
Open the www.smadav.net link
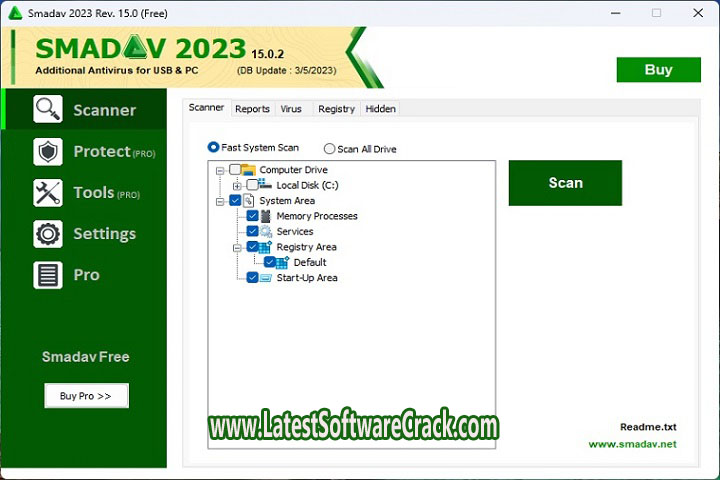(x=632, y=444)
